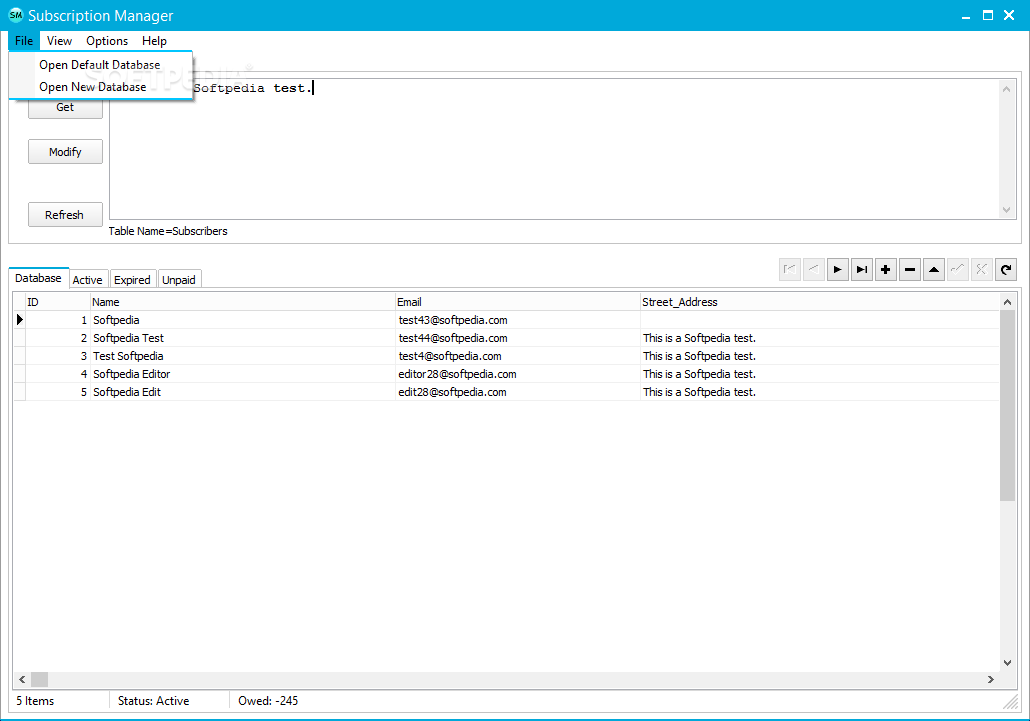Click the Status: Active status bar entry
The height and width of the screenshot is (721, 1030).
154,701
